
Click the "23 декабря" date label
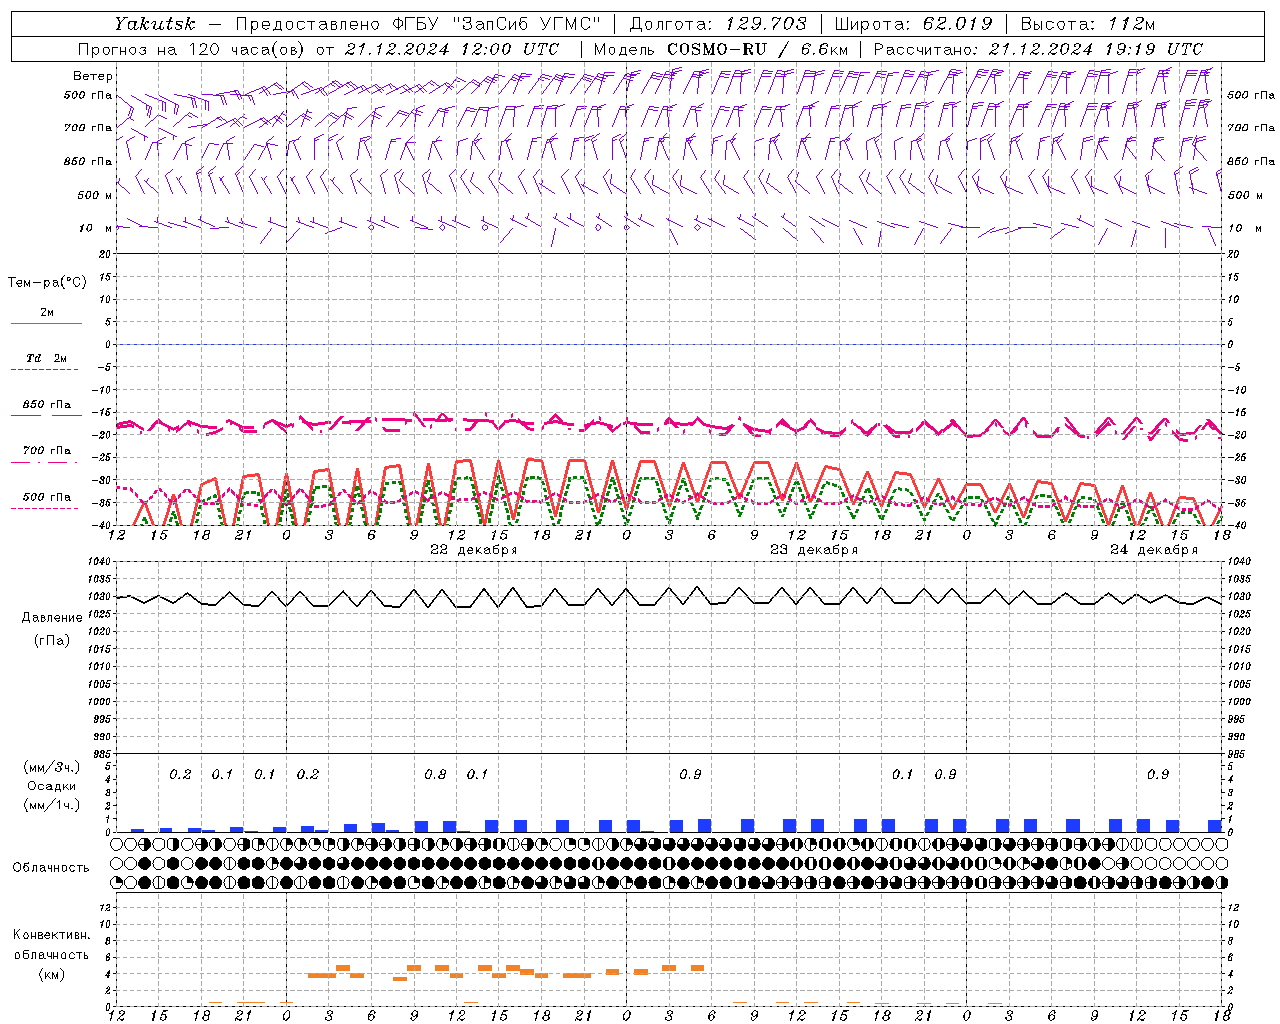tap(814, 550)
